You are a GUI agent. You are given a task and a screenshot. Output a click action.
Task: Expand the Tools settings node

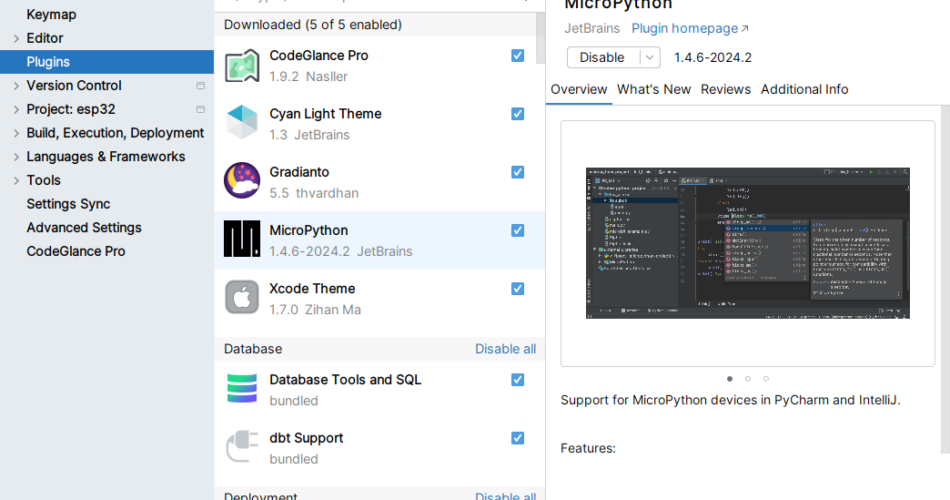click(16, 180)
